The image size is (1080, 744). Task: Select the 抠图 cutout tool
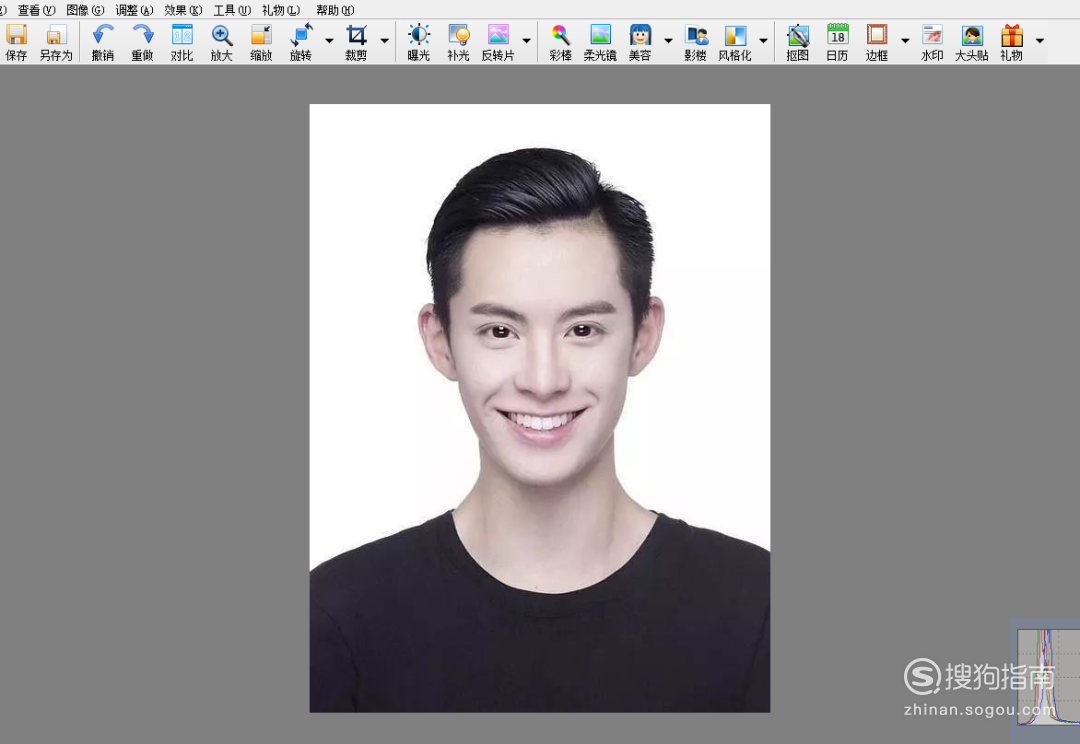798,42
